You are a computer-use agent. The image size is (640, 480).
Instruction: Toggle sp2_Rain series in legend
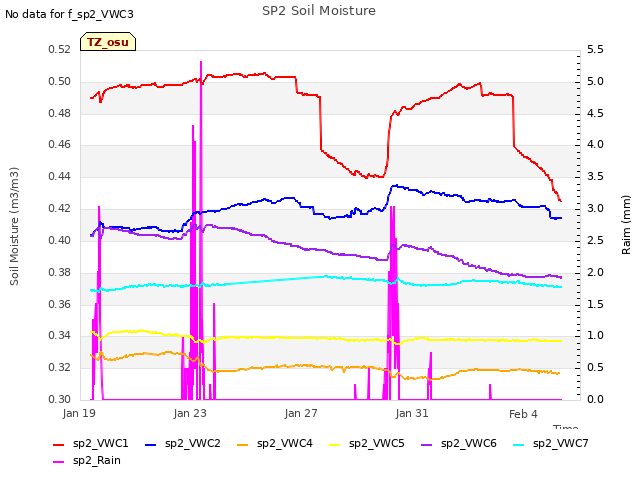tap(87, 460)
